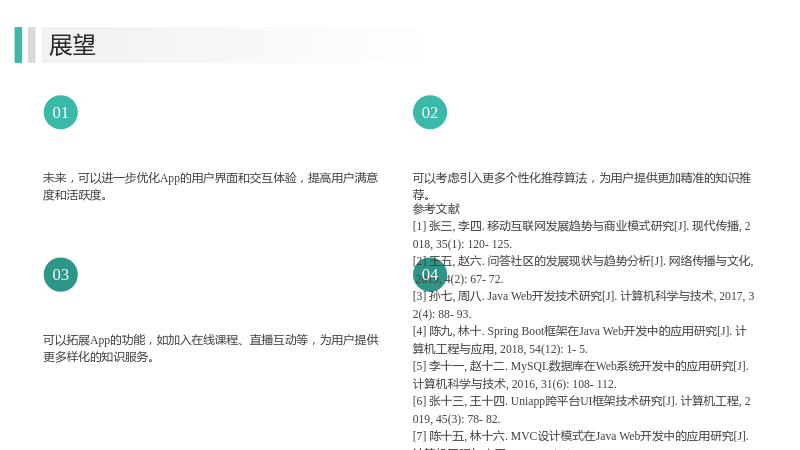Click the teal 01 circle badge

pyautogui.click(x=61, y=112)
